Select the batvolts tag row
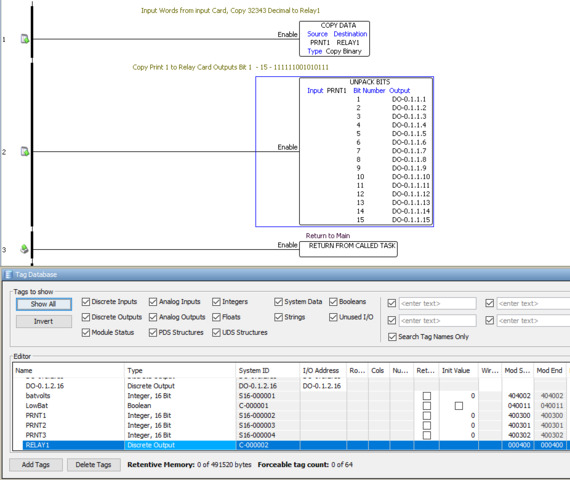Viewport: 570px width, 480px height. pyautogui.click(x=289, y=396)
